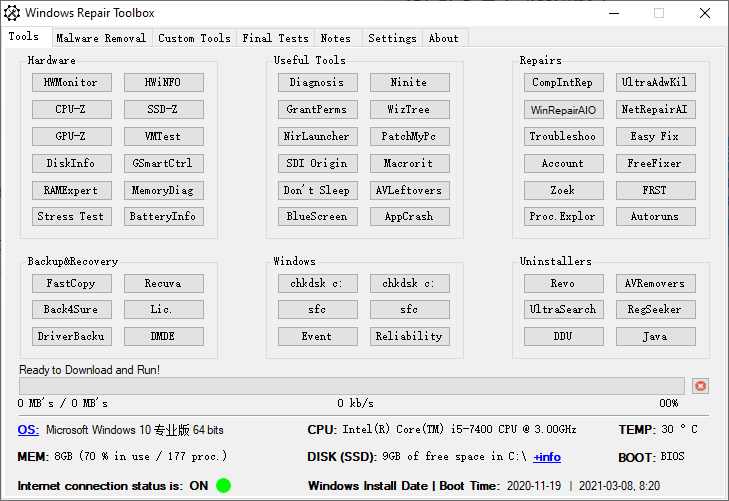This screenshot has height=501, width=729.
Task: Open the About tab
Action: click(x=444, y=38)
